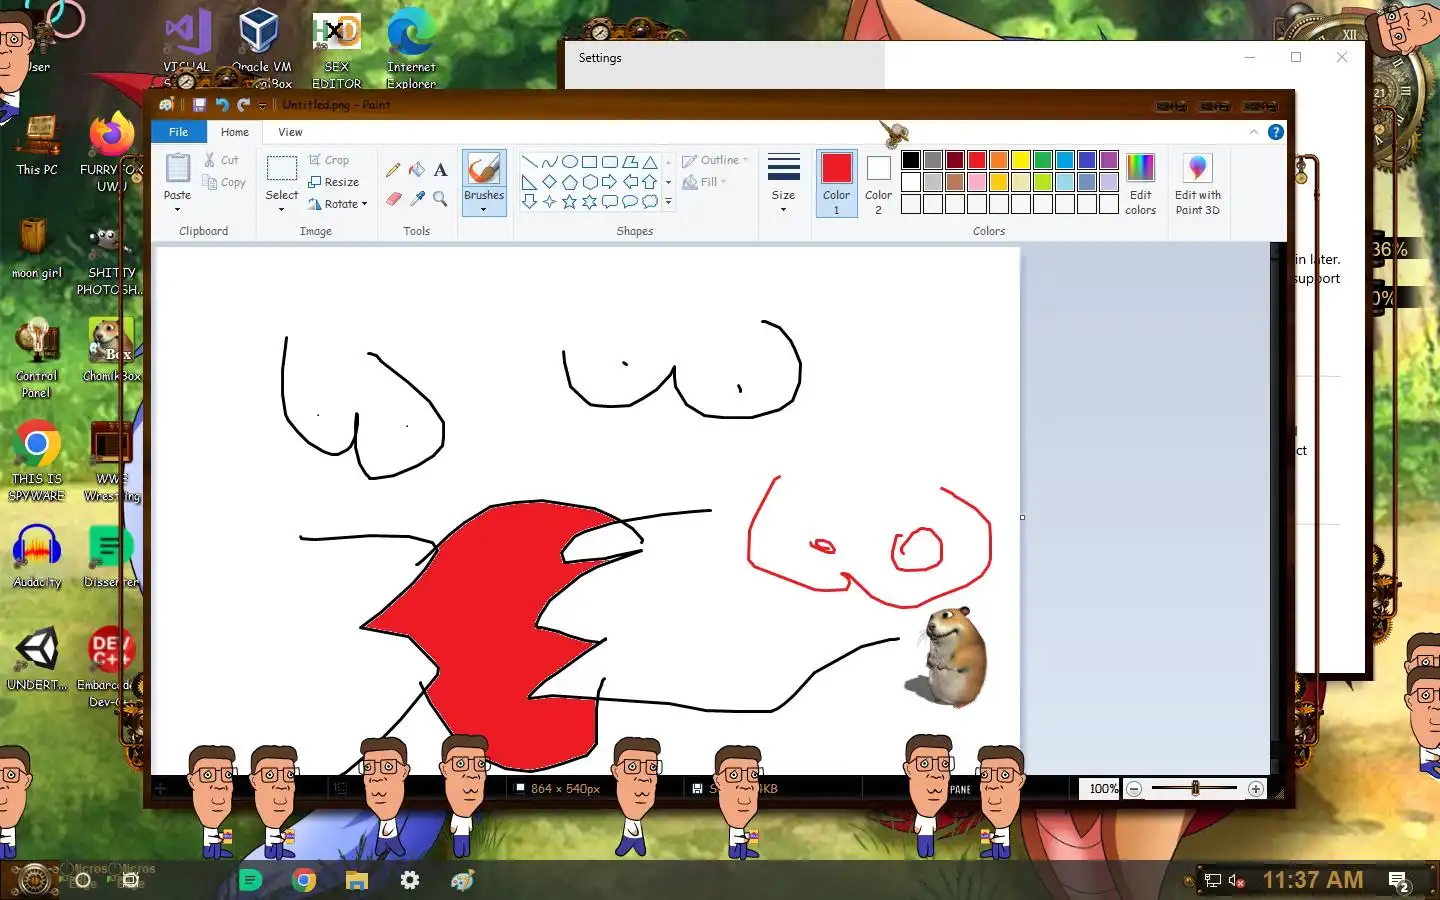Viewport: 1440px width, 900px height.
Task: Open the notification center icon
Action: coord(1399,881)
